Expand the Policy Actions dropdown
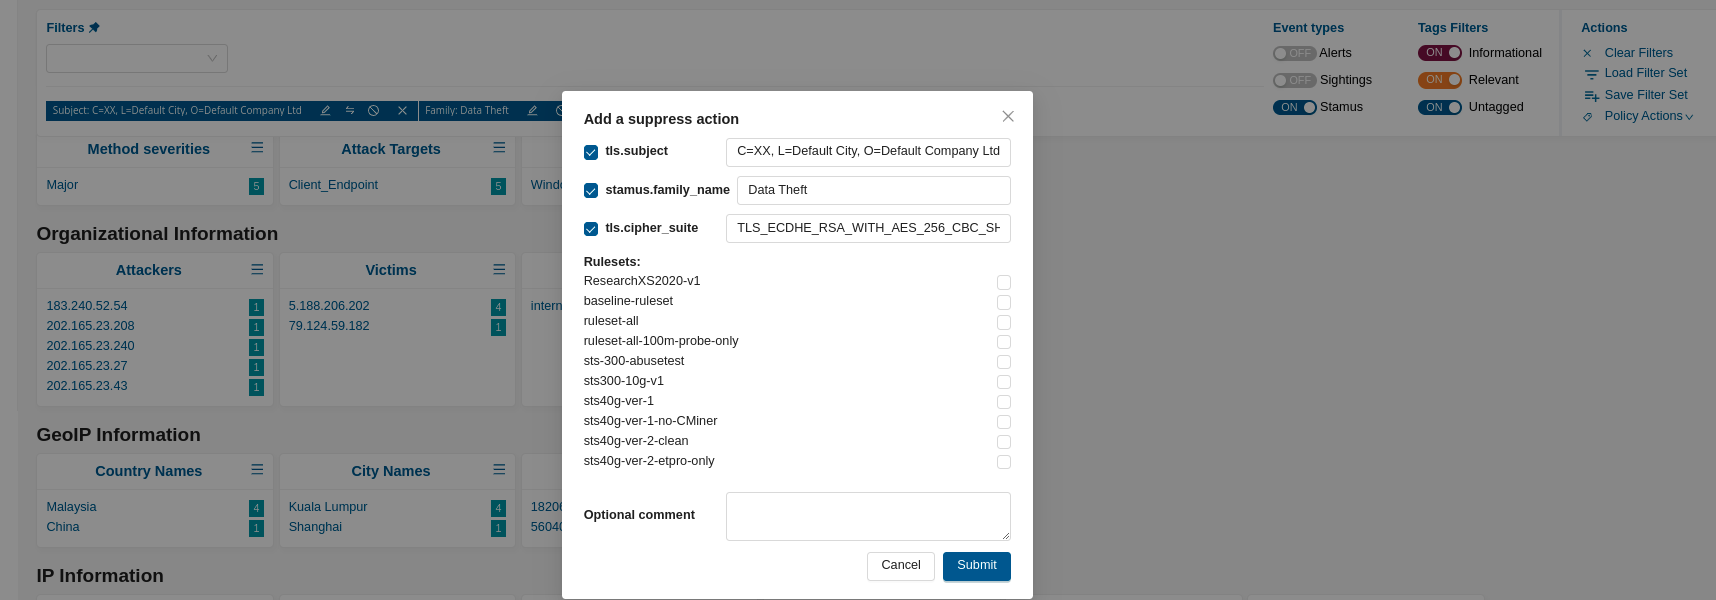This screenshot has width=1716, height=600. 1647,116
